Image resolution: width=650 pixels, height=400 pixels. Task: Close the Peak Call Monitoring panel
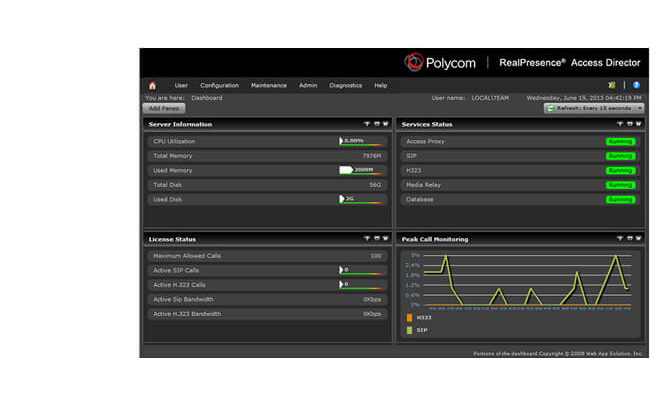[x=638, y=238]
